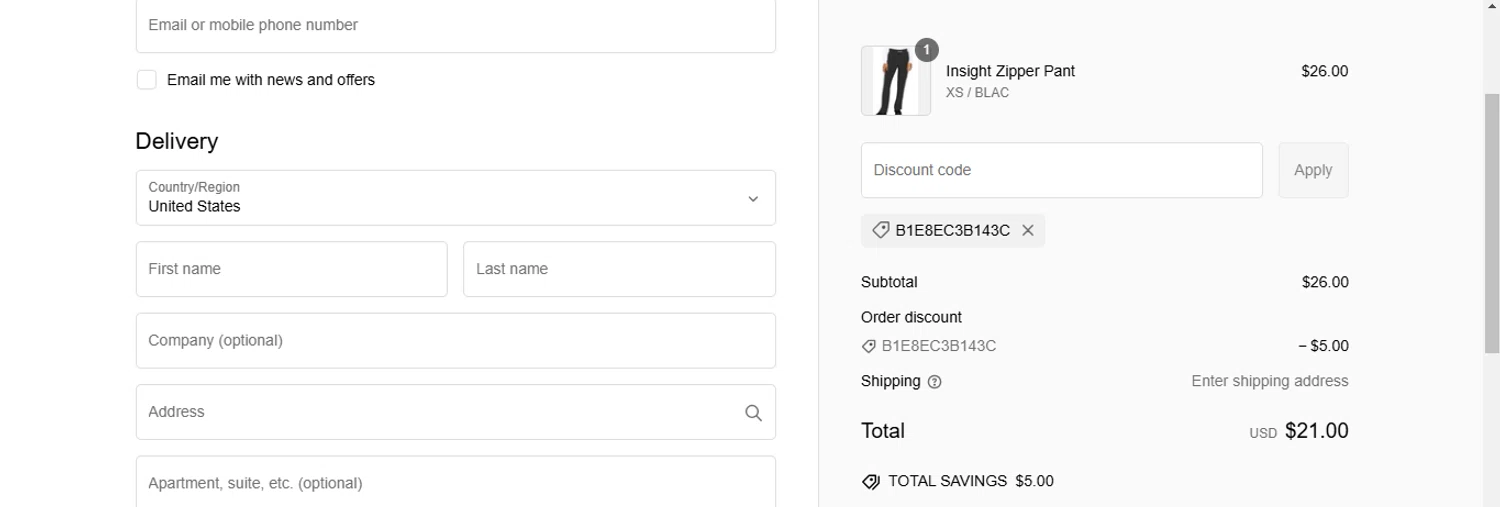This screenshot has width=1500, height=507.
Task: Click the order discount tag icon
Action: click(869, 347)
